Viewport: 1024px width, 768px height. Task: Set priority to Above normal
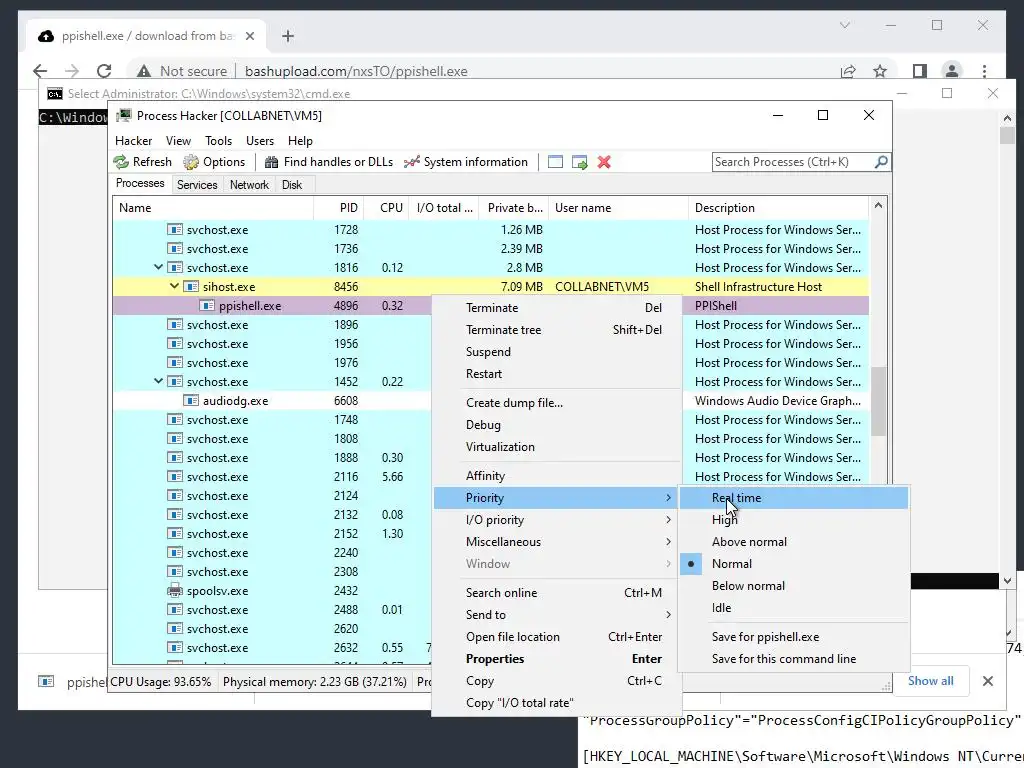coord(793,542)
